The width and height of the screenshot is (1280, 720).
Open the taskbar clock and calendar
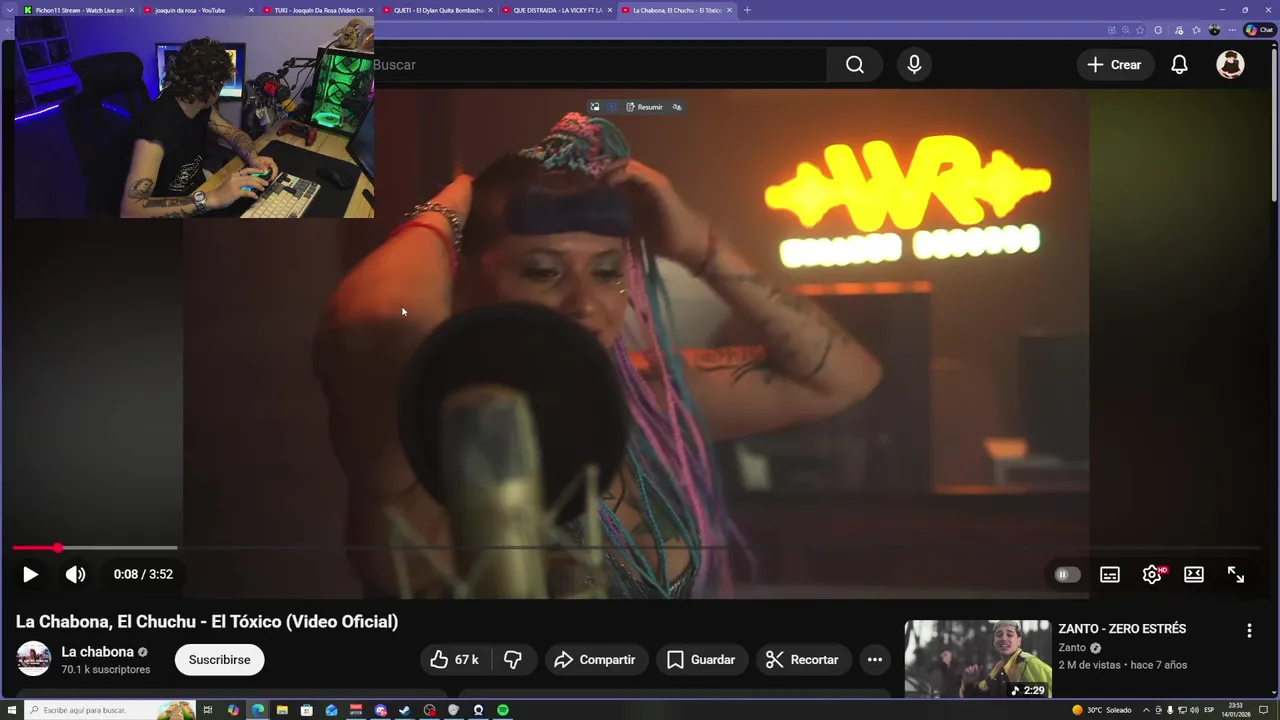[1236, 710]
